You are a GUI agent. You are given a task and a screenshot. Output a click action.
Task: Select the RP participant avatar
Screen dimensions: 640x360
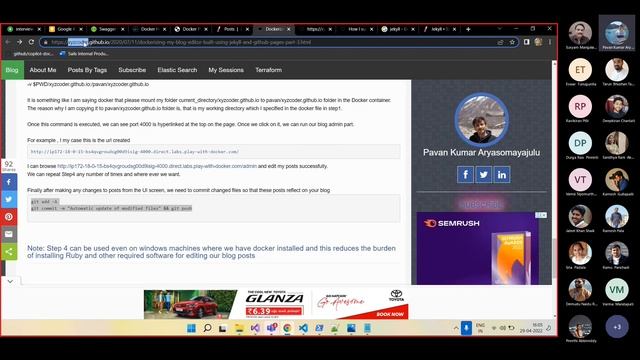point(580,107)
